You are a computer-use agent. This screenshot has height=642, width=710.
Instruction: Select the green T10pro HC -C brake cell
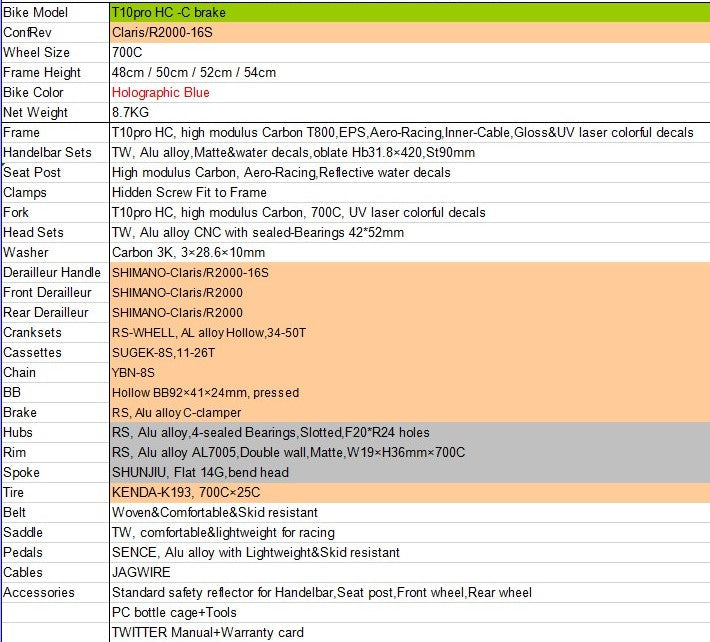pos(410,13)
